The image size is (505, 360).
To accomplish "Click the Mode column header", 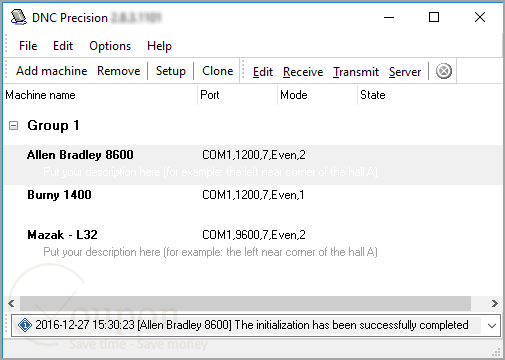I will (317, 95).
